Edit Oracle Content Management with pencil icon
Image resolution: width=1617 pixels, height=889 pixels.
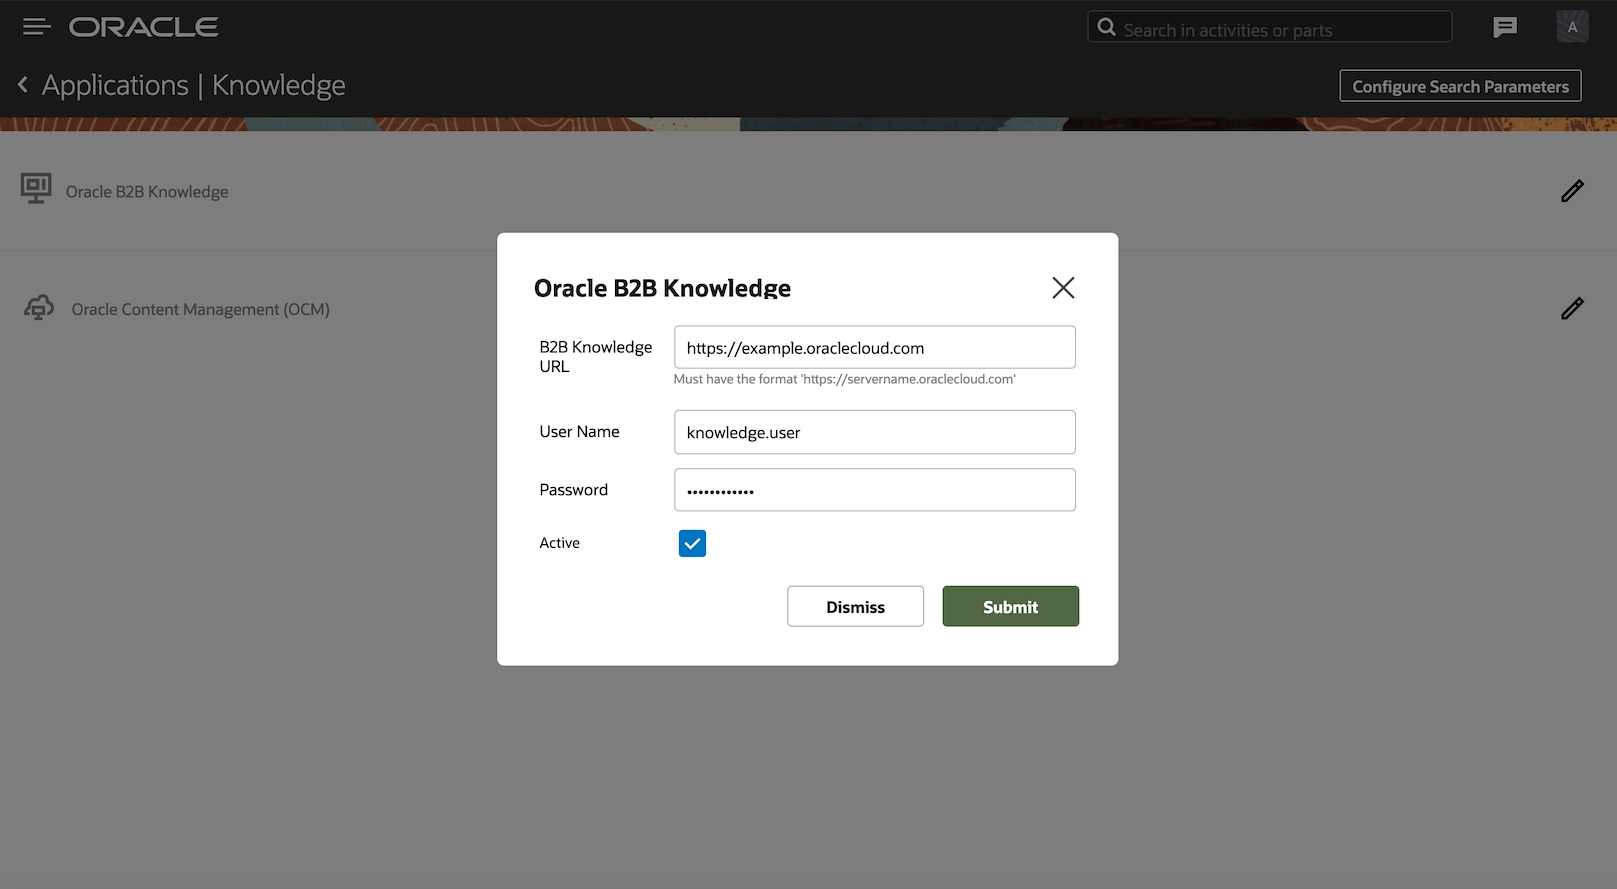click(1572, 309)
